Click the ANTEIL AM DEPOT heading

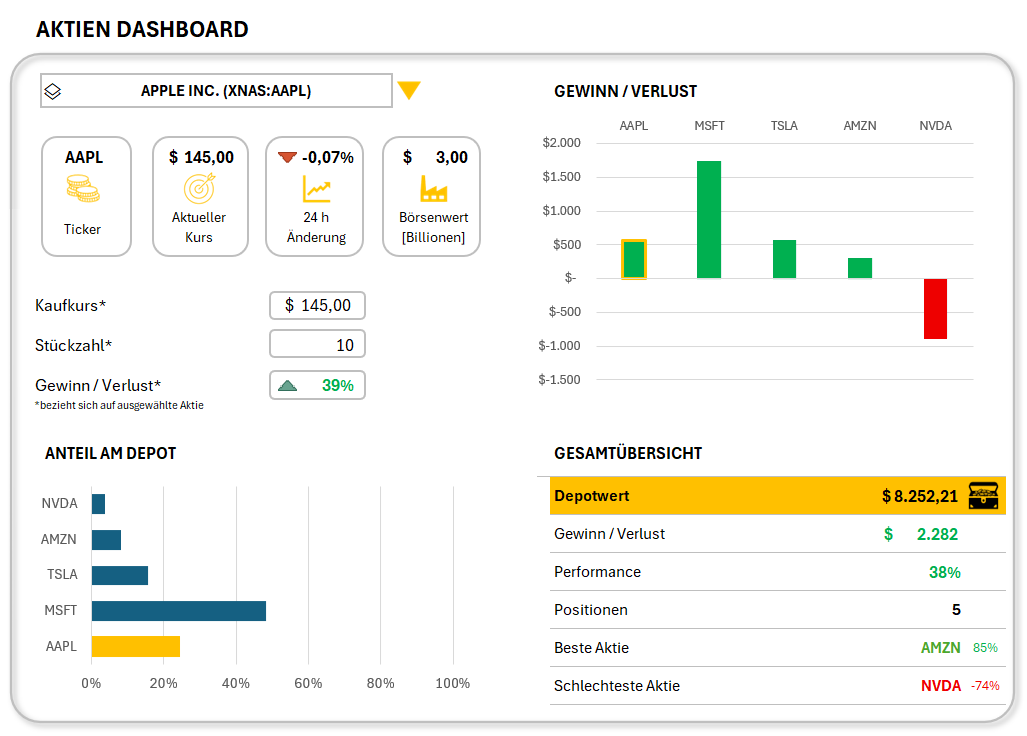tap(111, 453)
